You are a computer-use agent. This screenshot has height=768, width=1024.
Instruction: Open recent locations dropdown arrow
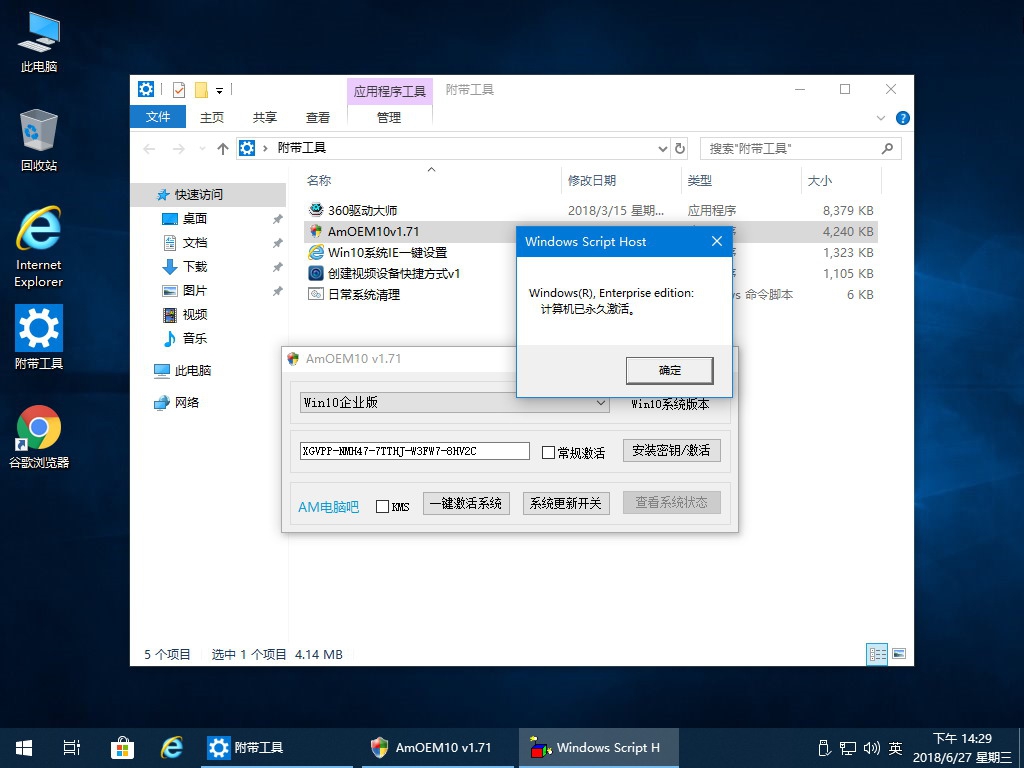(x=202, y=149)
